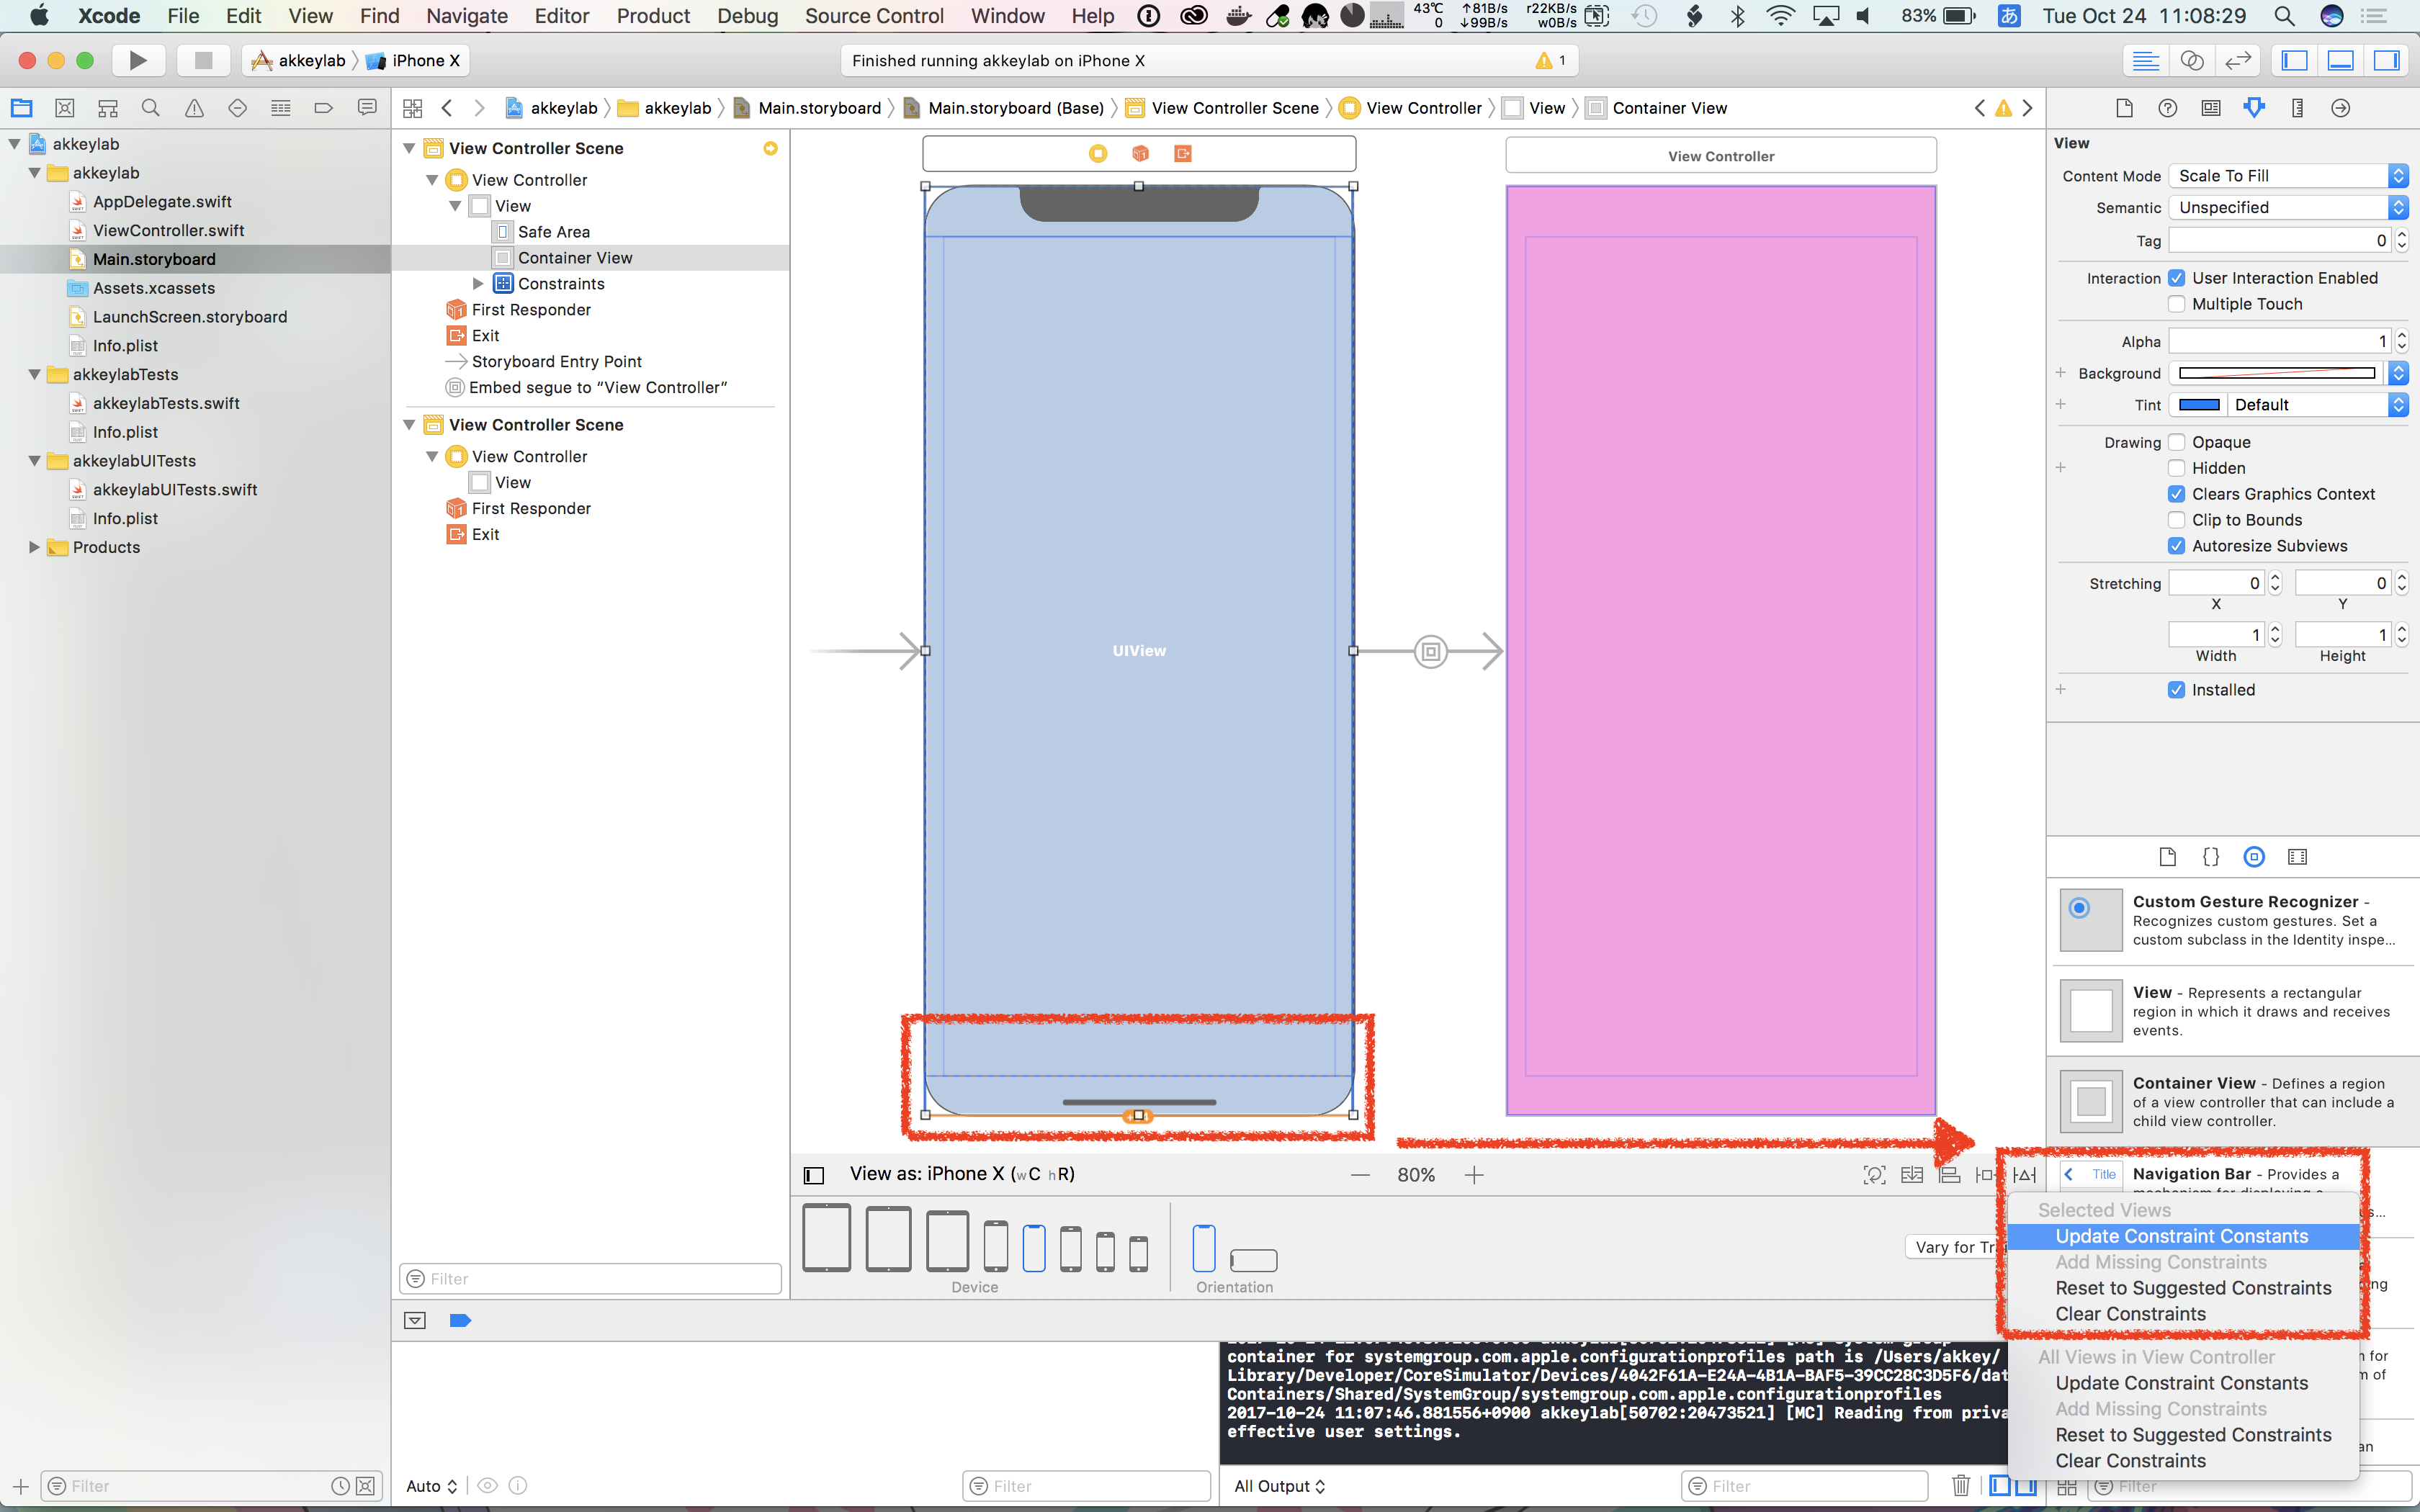Image resolution: width=2420 pixels, height=1512 pixels.
Task: Enable Clip to Bounds
Action: [2177, 520]
